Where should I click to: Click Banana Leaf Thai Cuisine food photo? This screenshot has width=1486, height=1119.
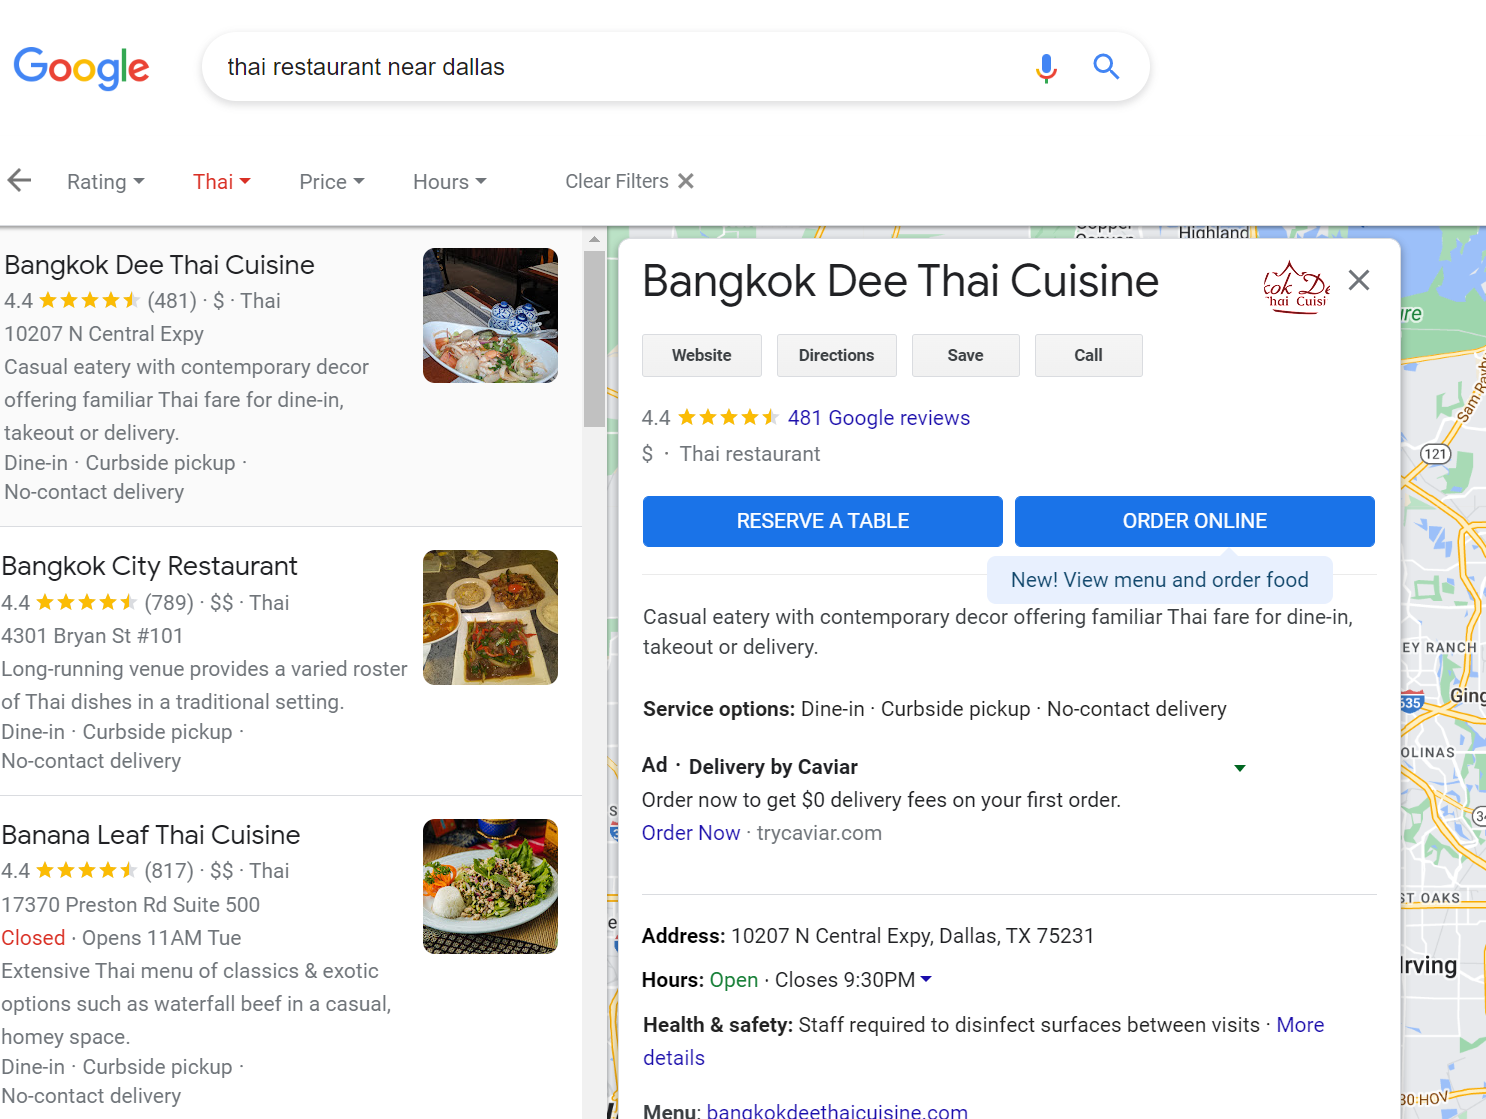click(490, 886)
